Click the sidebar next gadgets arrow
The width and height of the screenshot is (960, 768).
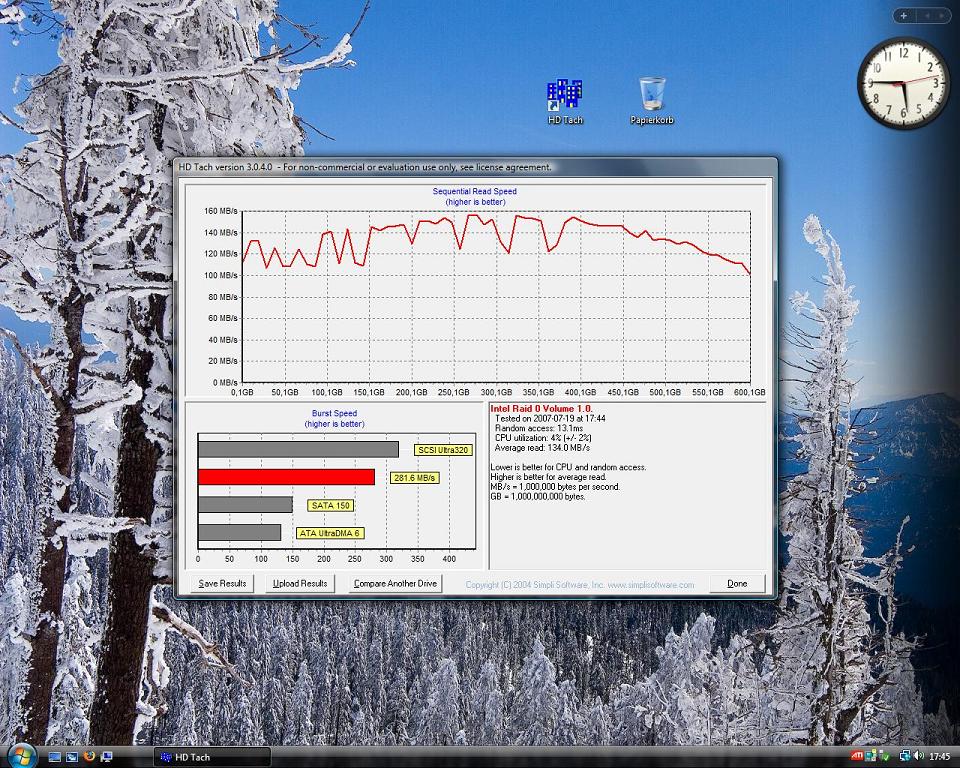(x=940, y=16)
